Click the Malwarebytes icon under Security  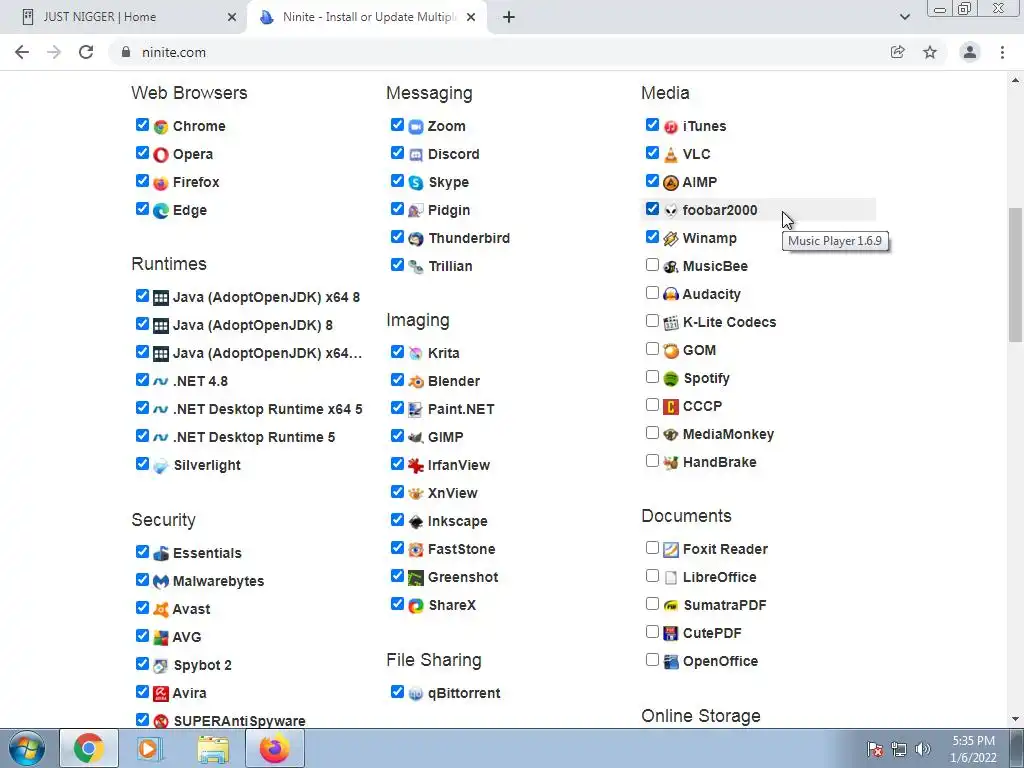(x=161, y=582)
